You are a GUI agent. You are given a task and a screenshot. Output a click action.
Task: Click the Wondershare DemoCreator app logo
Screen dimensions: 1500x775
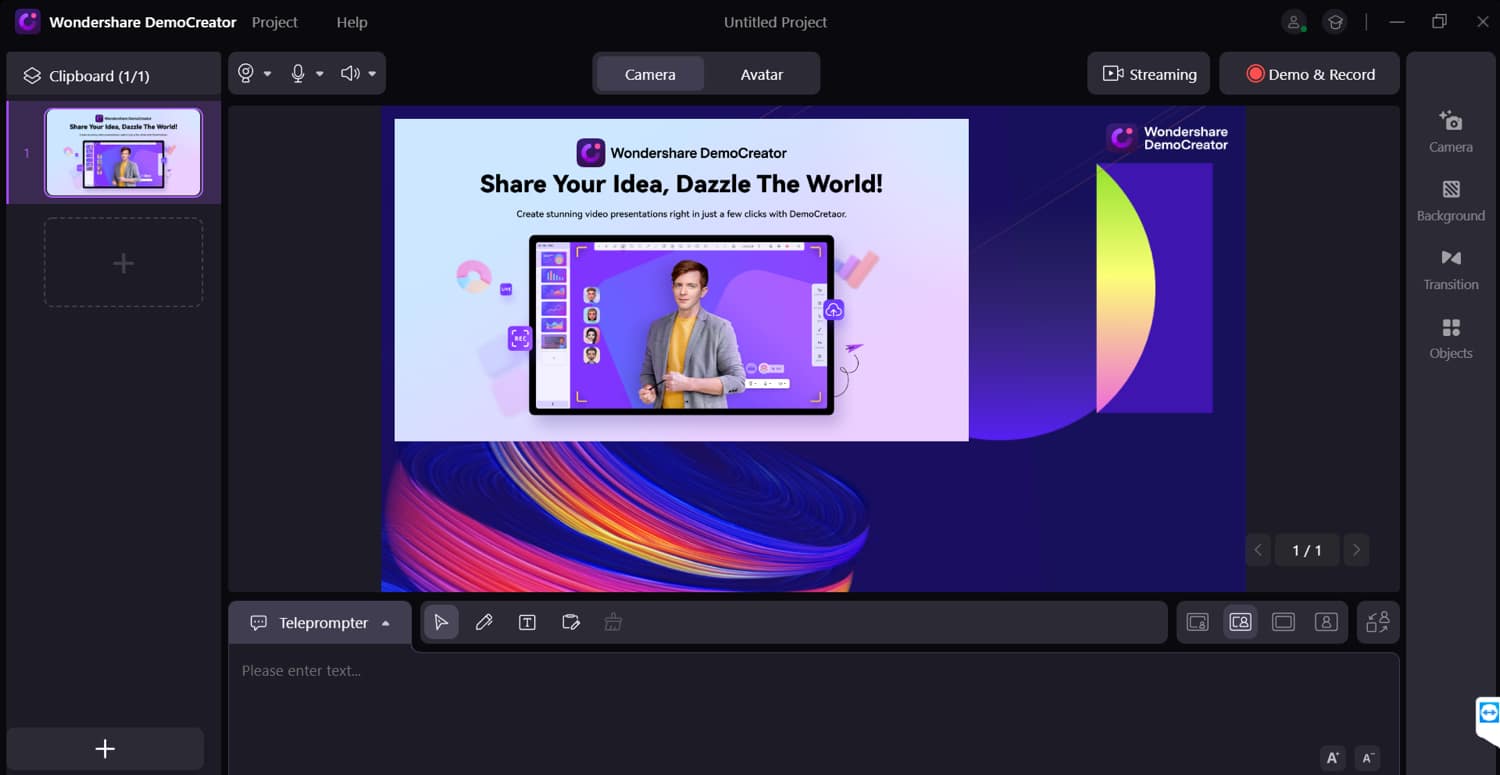[27, 21]
